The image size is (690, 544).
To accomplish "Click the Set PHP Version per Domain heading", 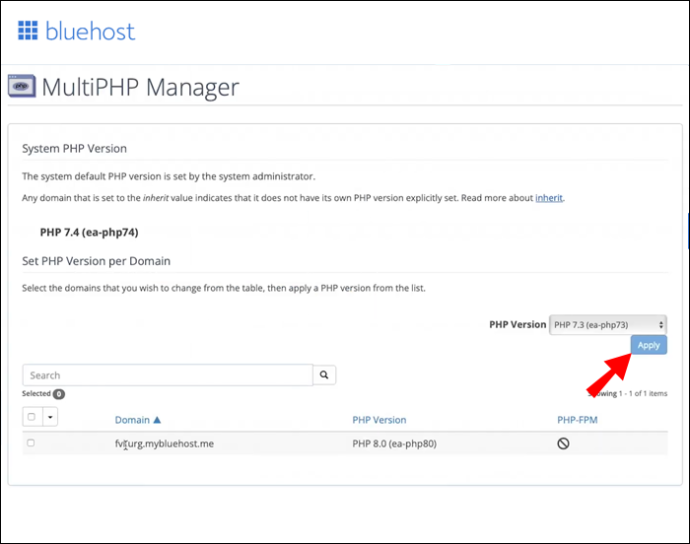I will [x=96, y=261].
